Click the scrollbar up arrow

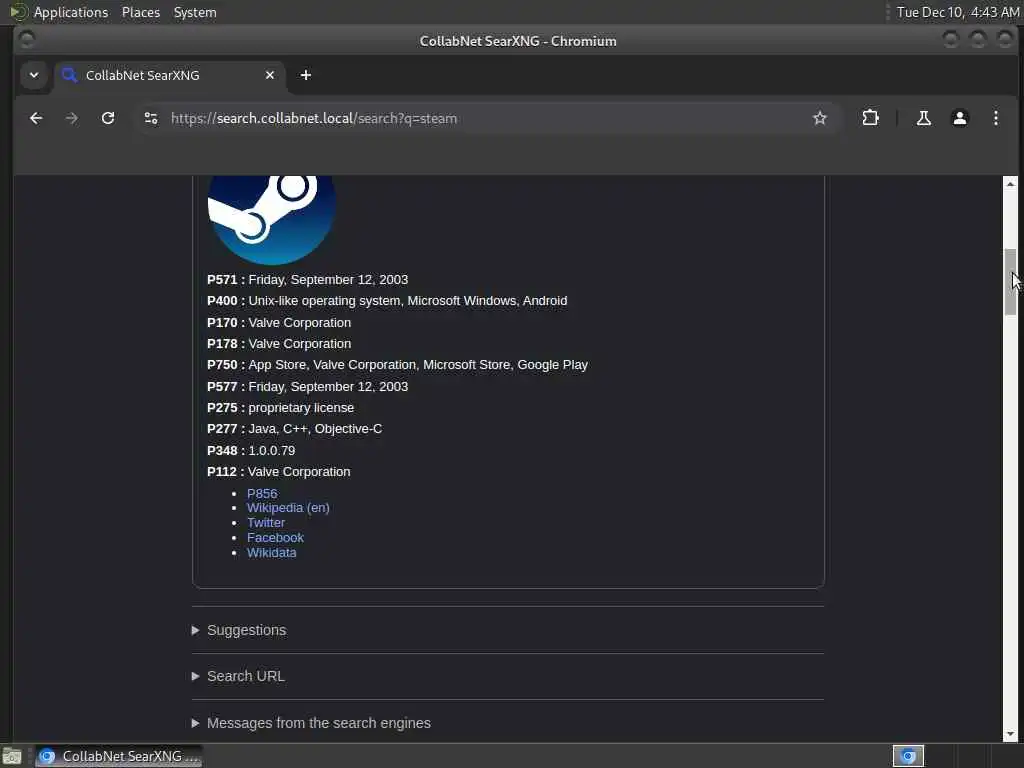(x=1010, y=184)
